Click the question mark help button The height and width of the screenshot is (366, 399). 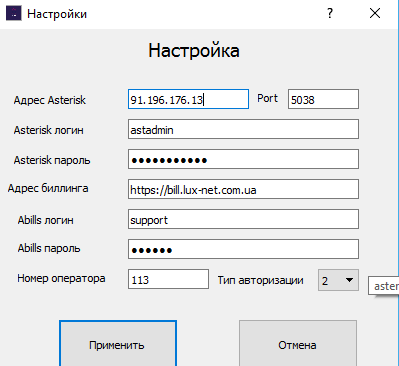point(330,13)
